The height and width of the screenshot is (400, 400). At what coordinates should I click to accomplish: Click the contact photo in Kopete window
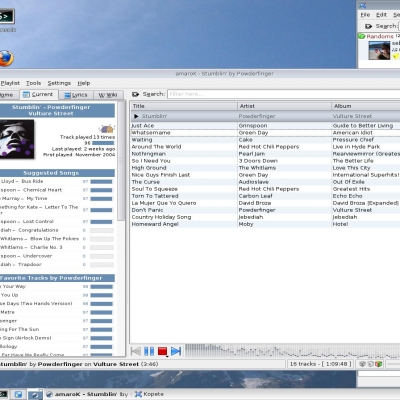379,50
